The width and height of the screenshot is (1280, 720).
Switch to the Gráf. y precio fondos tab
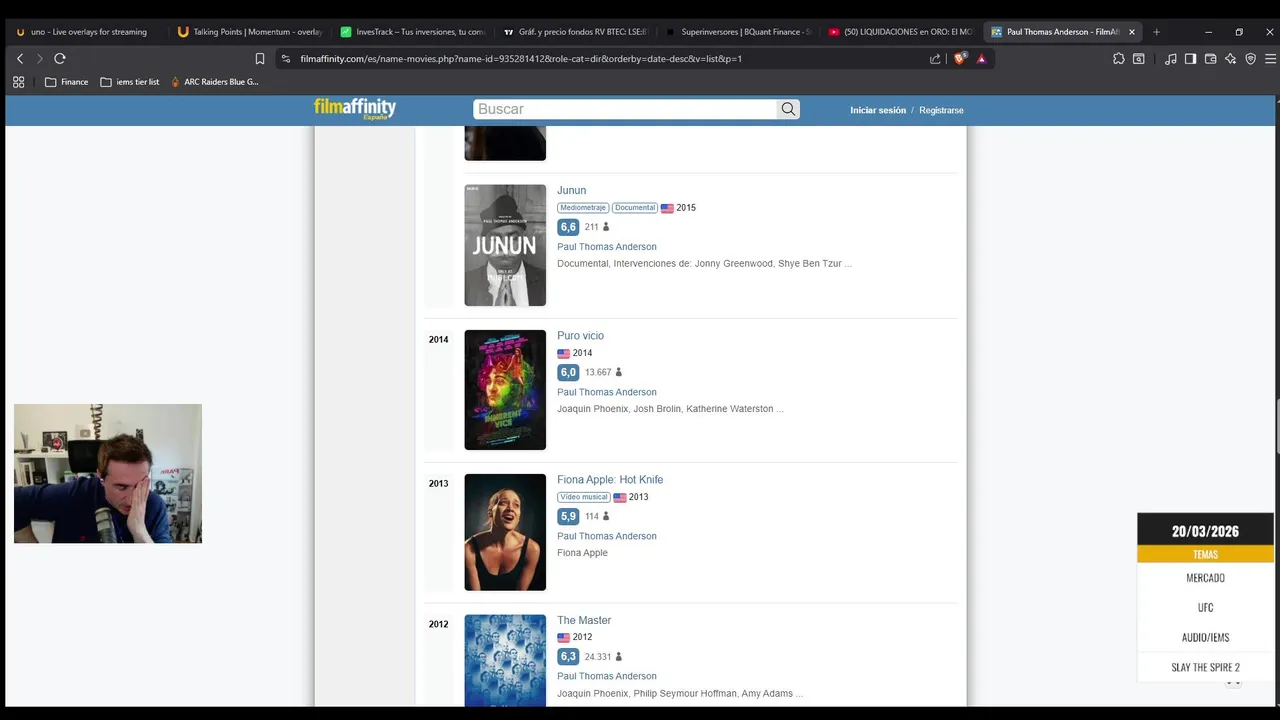coord(575,32)
